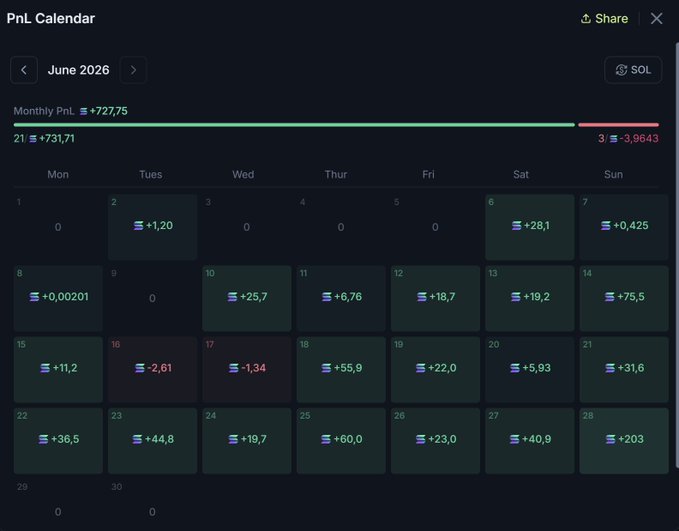Select June 25 cell showing +60,0
The width and height of the screenshot is (679, 531).
[x=341, y=441]
